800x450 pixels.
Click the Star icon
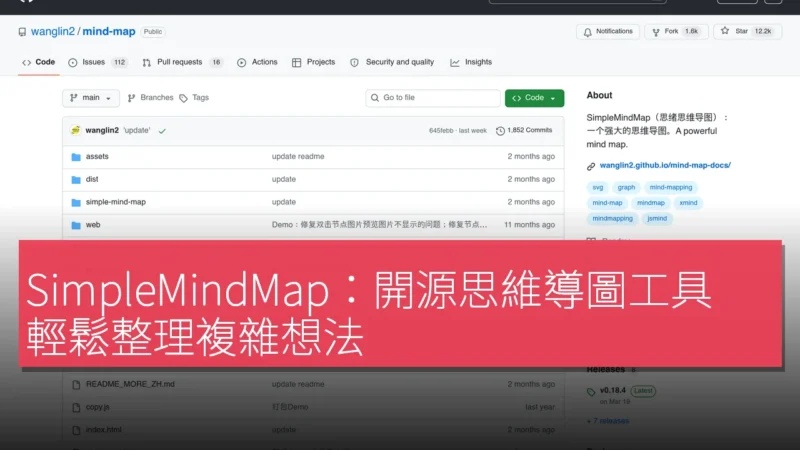point(724,32)
